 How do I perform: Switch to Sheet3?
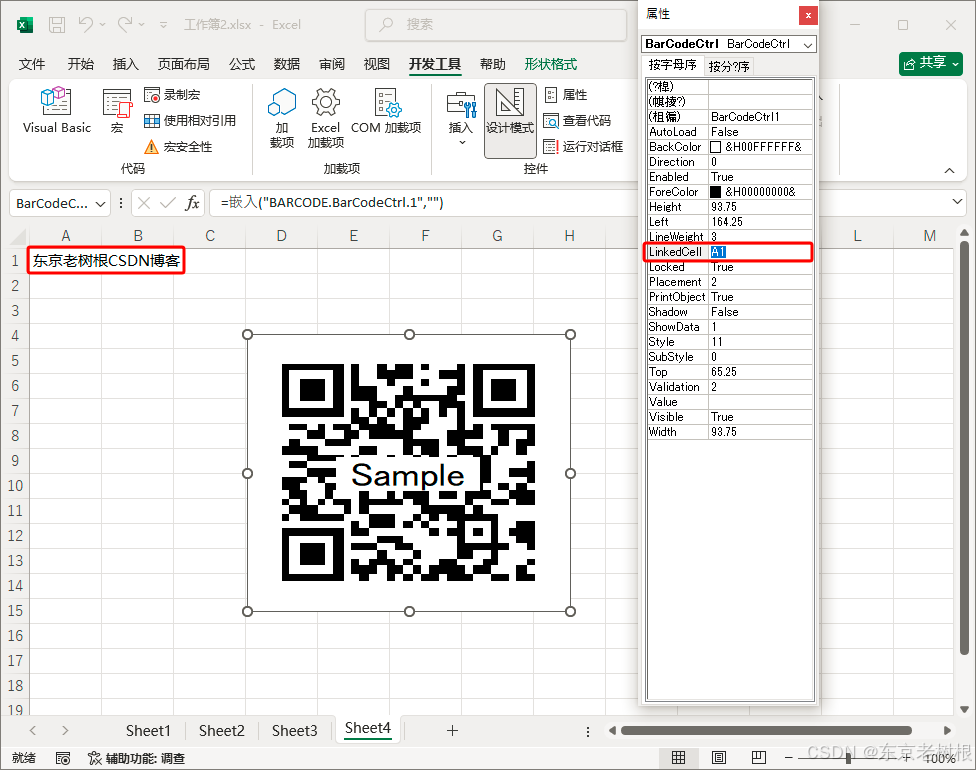294,730
